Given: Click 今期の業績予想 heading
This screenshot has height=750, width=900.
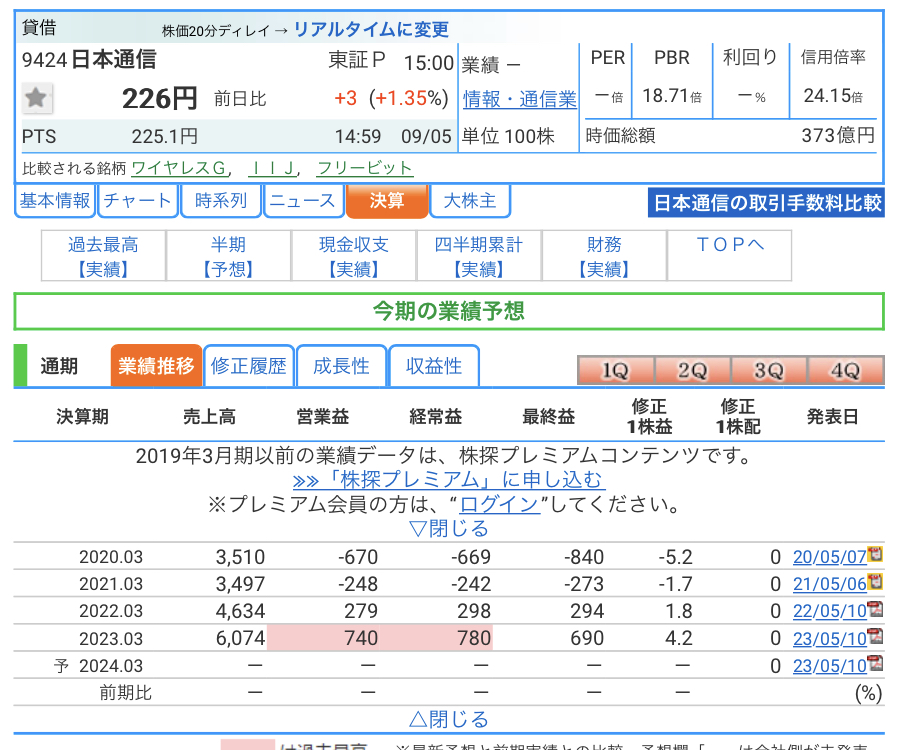Looking at the screenshot, I should [449, 311].
